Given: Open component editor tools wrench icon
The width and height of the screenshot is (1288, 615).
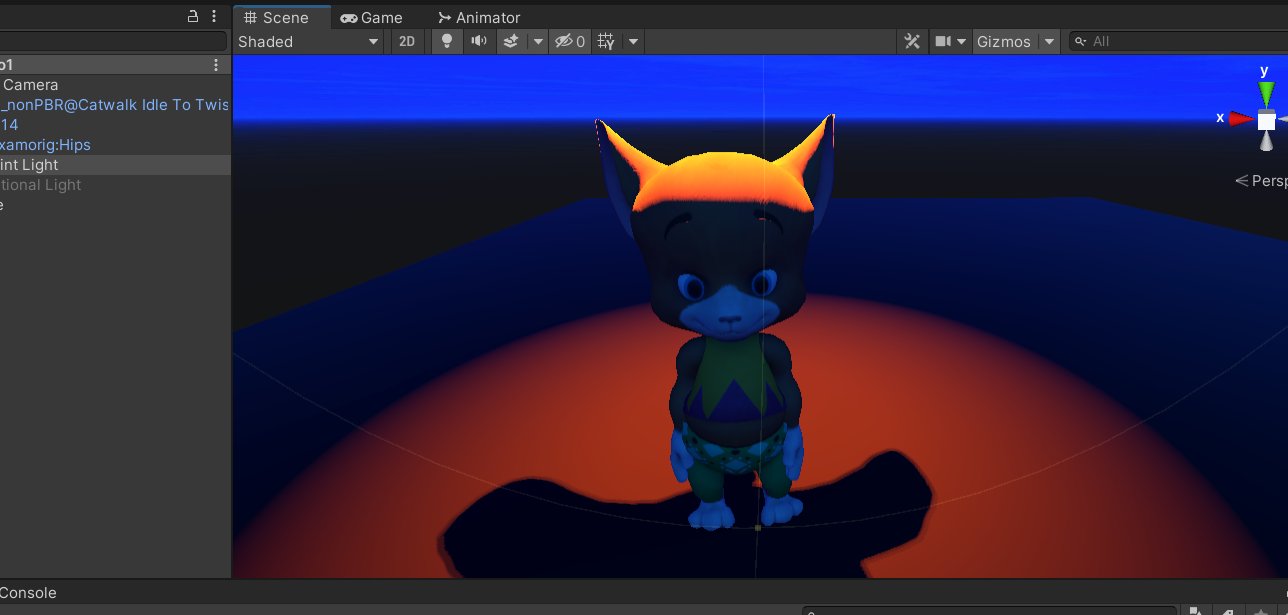Looking at the screenshot, I should point(912,41).
